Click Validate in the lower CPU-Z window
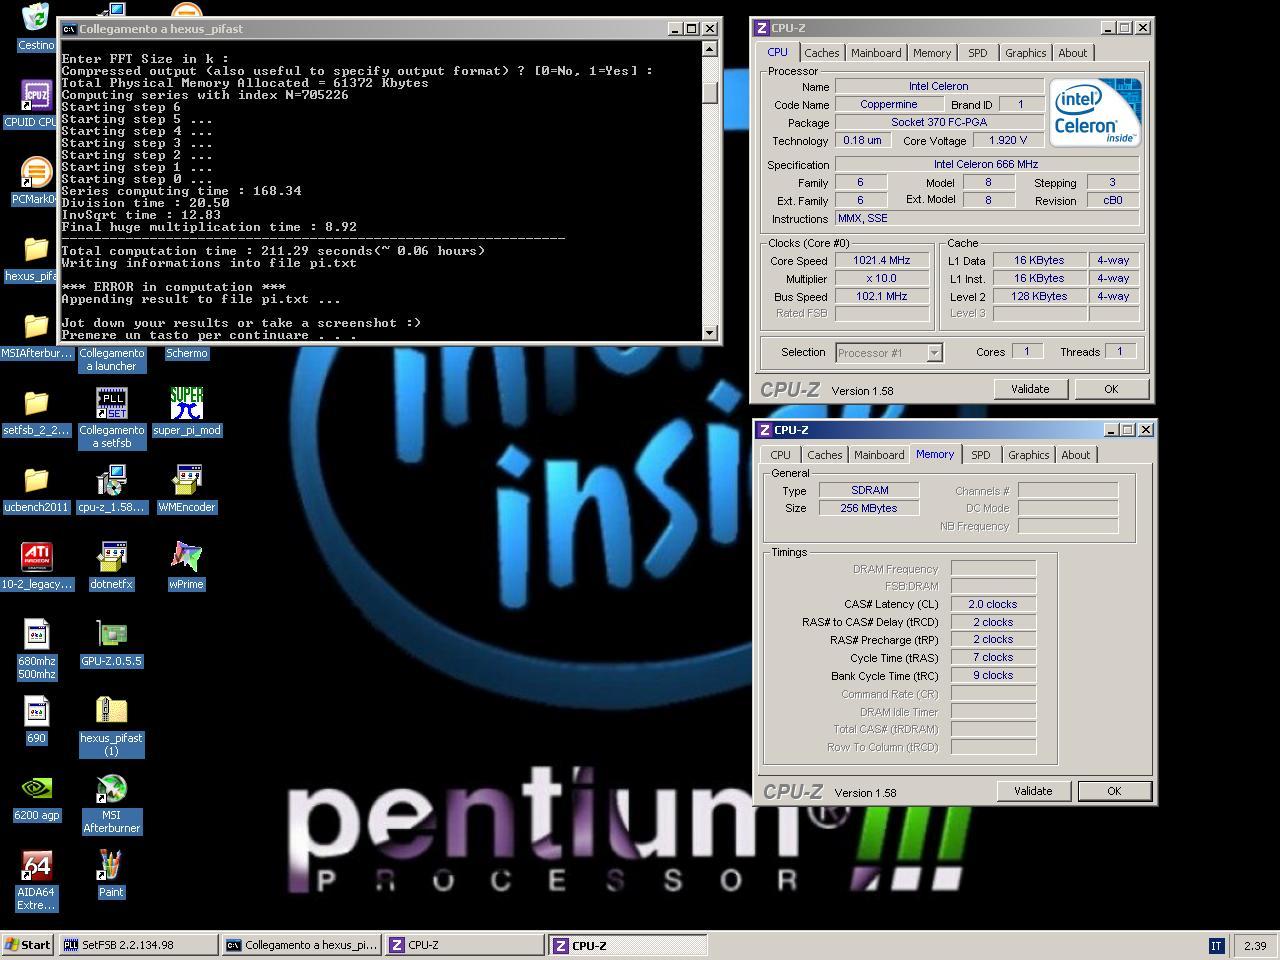This screenshot has height=960, width=1280. tap(1033, 791)
